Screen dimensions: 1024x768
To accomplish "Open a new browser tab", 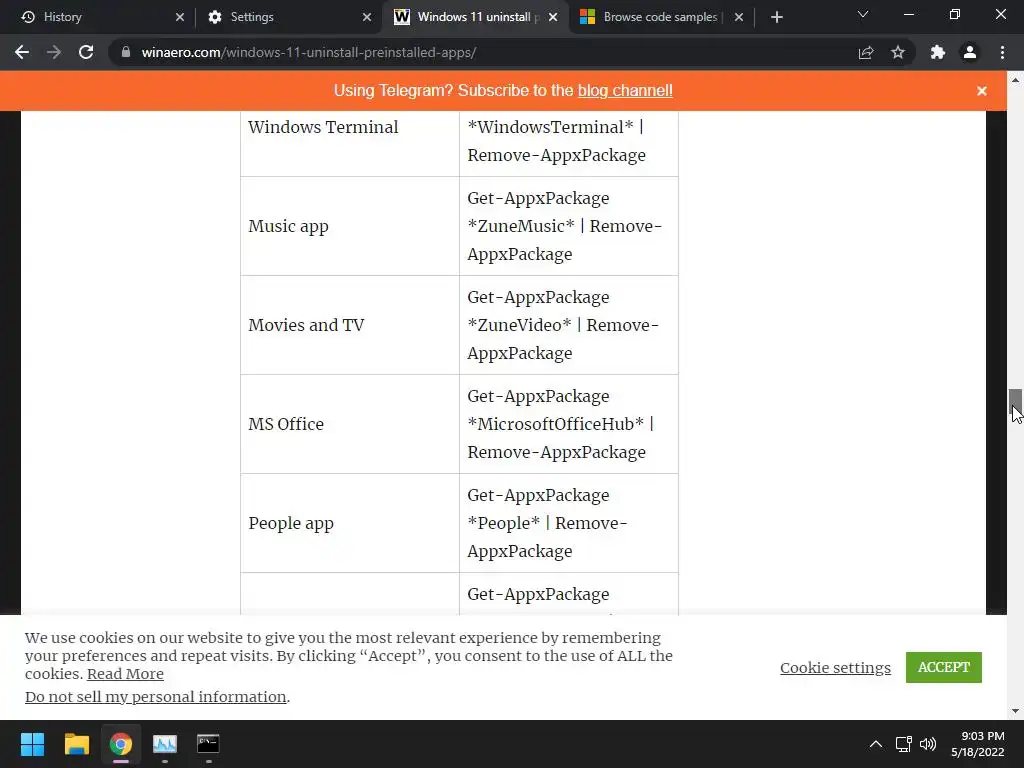I will [776, 17].
